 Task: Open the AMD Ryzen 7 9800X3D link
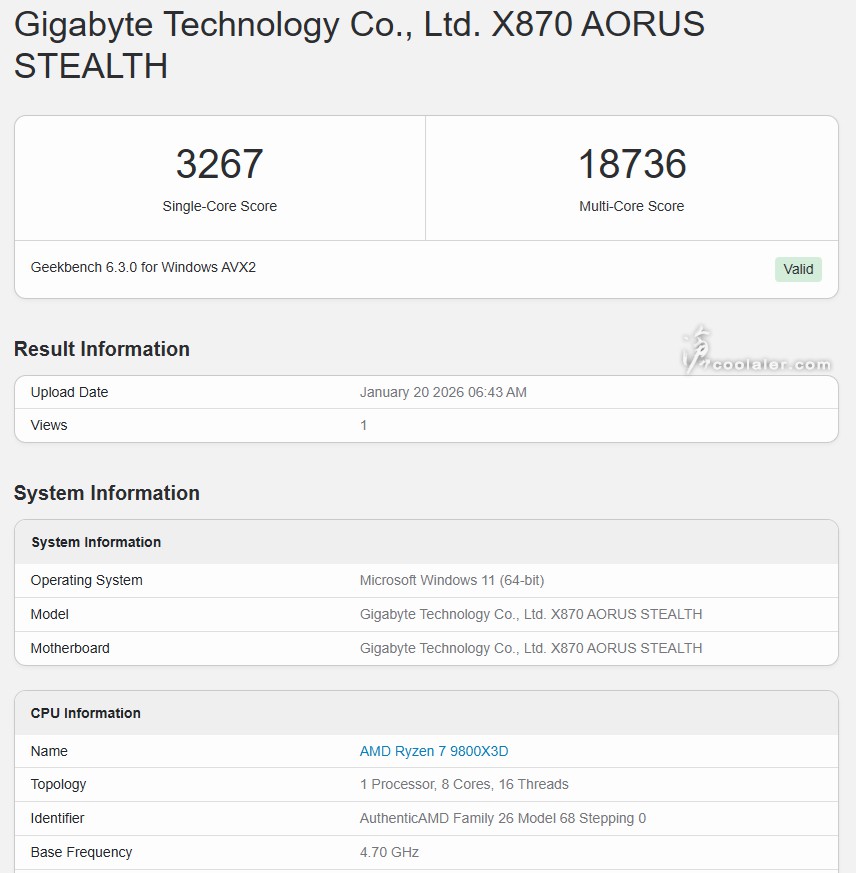(434, 751)
